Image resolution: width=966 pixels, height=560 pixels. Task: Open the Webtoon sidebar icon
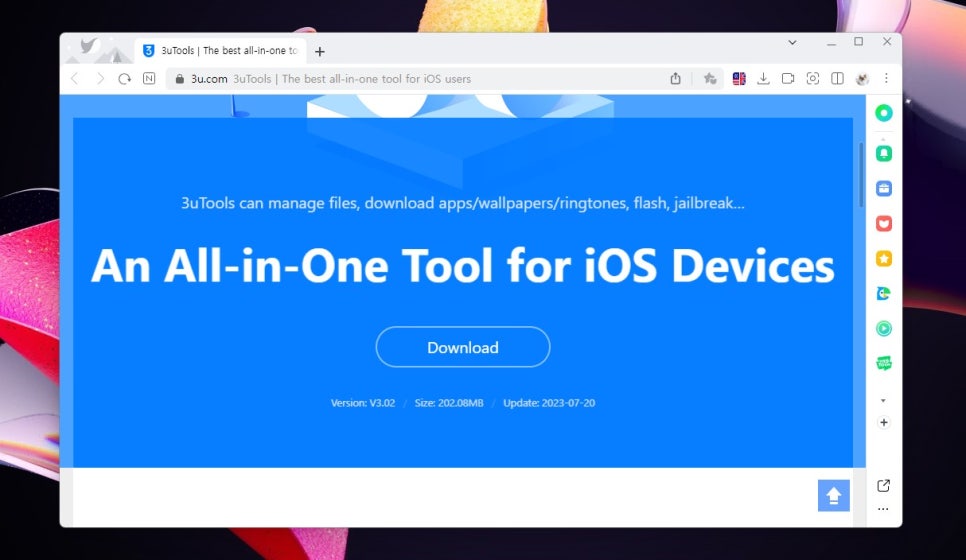point(884,363)
